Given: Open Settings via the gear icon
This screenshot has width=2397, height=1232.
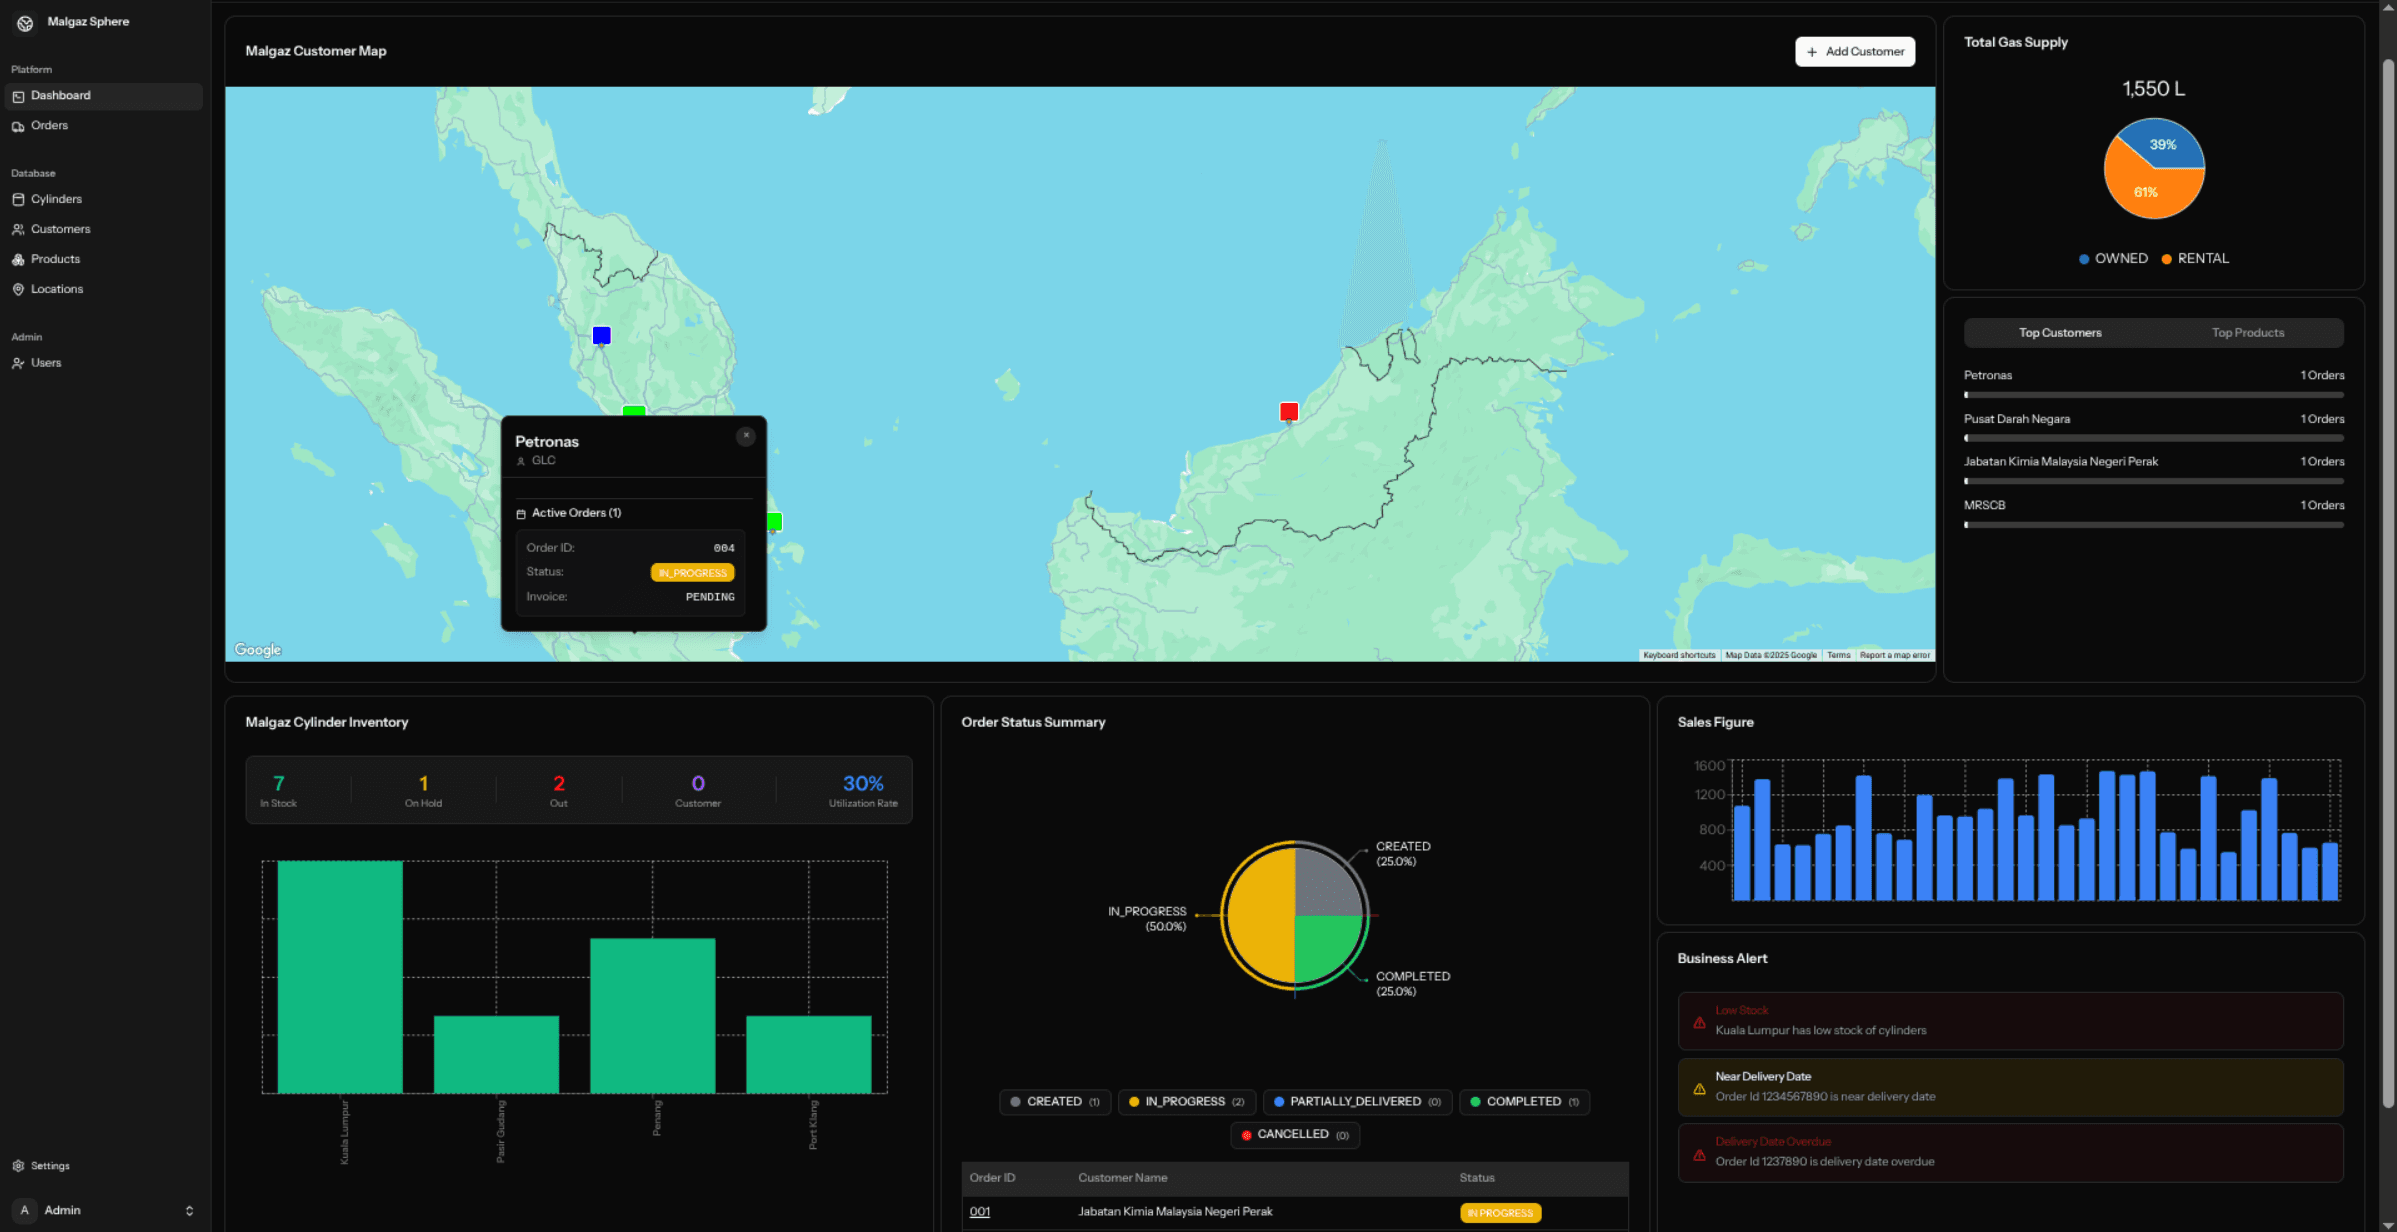Looking at the screenshot, I should pyautogui.click(x=20, y=1165).
